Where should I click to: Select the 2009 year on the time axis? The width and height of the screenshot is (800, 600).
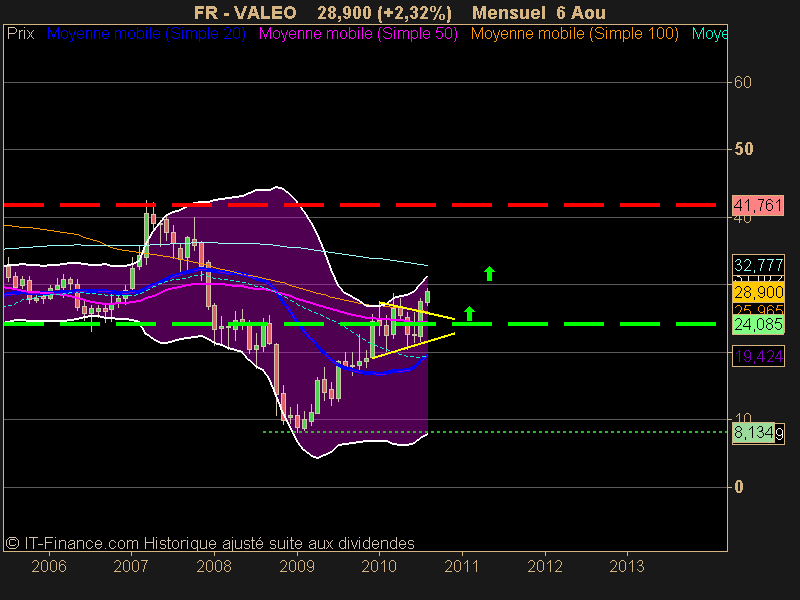(x=297, y=566)
